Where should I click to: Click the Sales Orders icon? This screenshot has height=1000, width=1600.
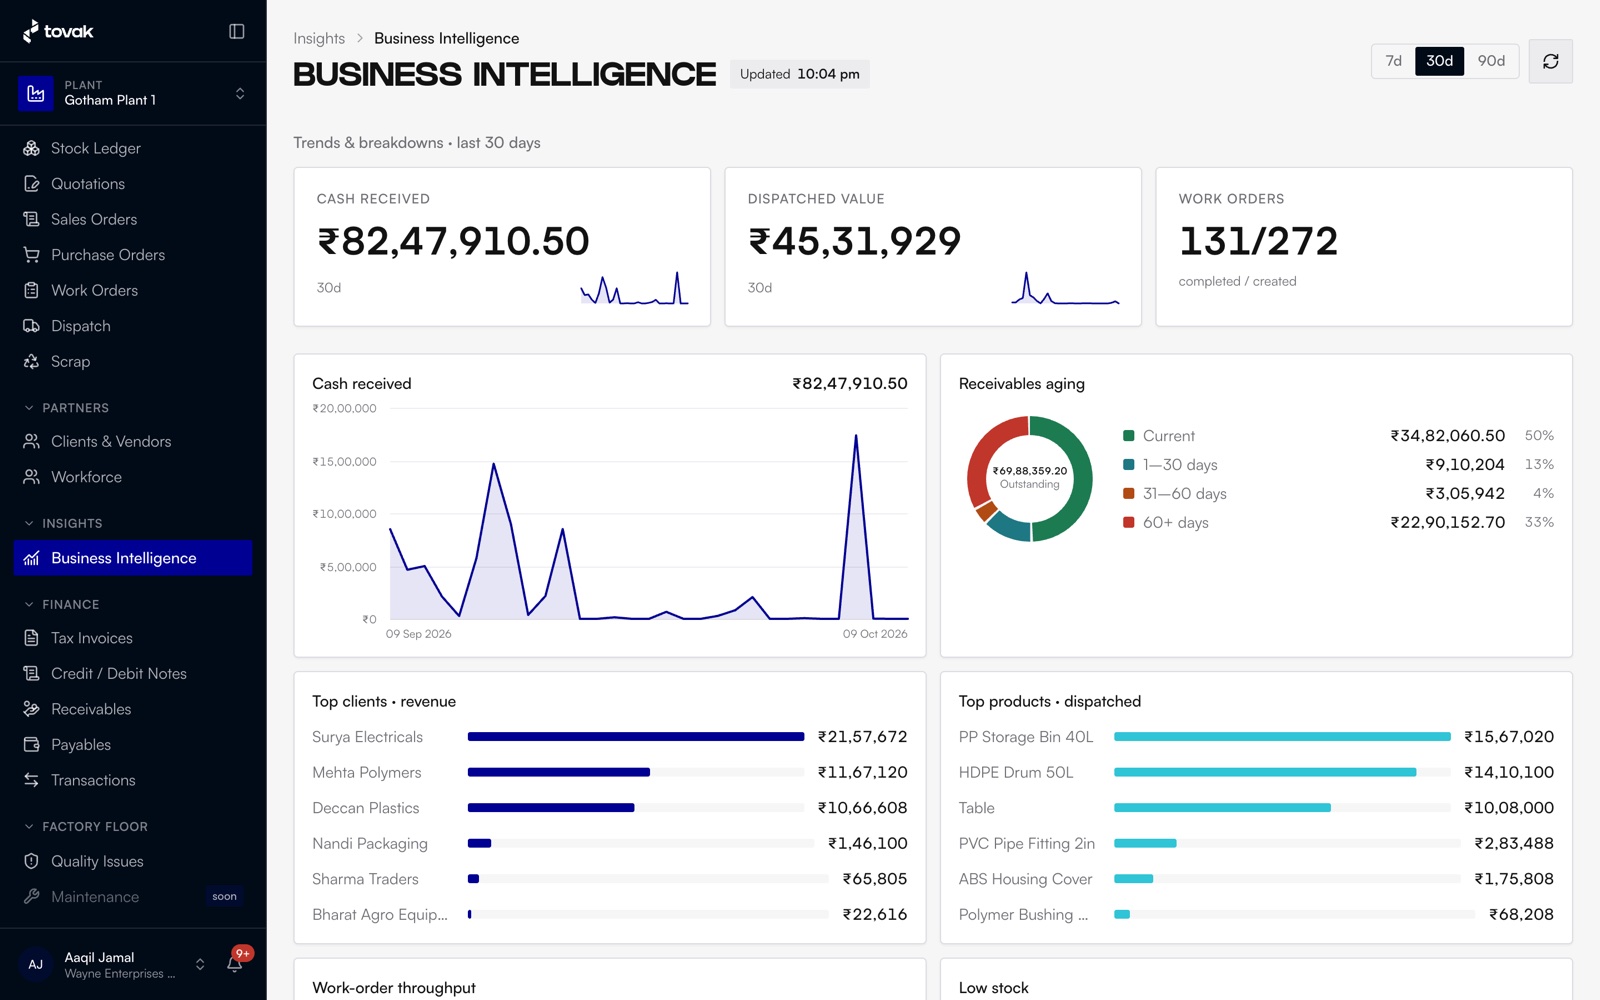pyautogui.click(x=32, y=219)
